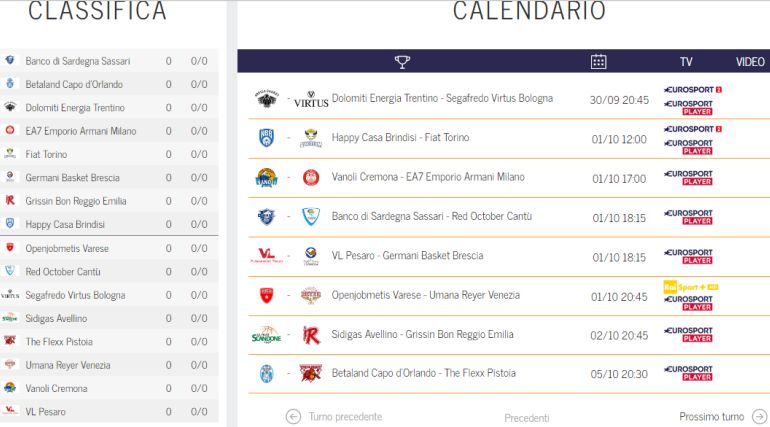Go to next round with right arrow
Viewport: 770px width, 427px height.
[760, 416]
